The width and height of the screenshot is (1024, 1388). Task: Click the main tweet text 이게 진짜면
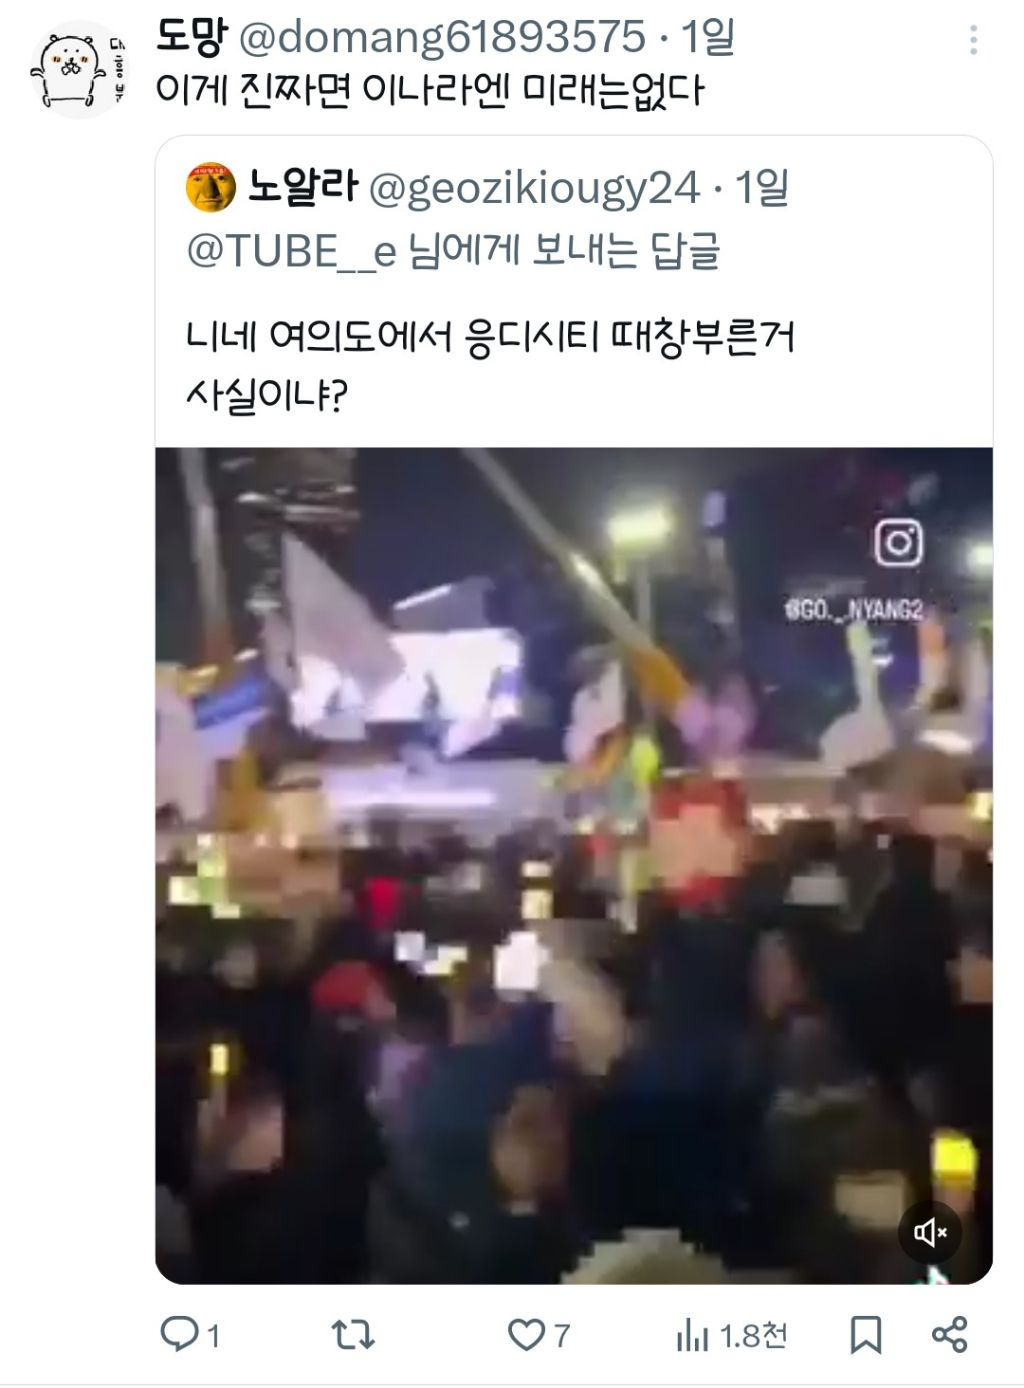(x=430, y=92)
